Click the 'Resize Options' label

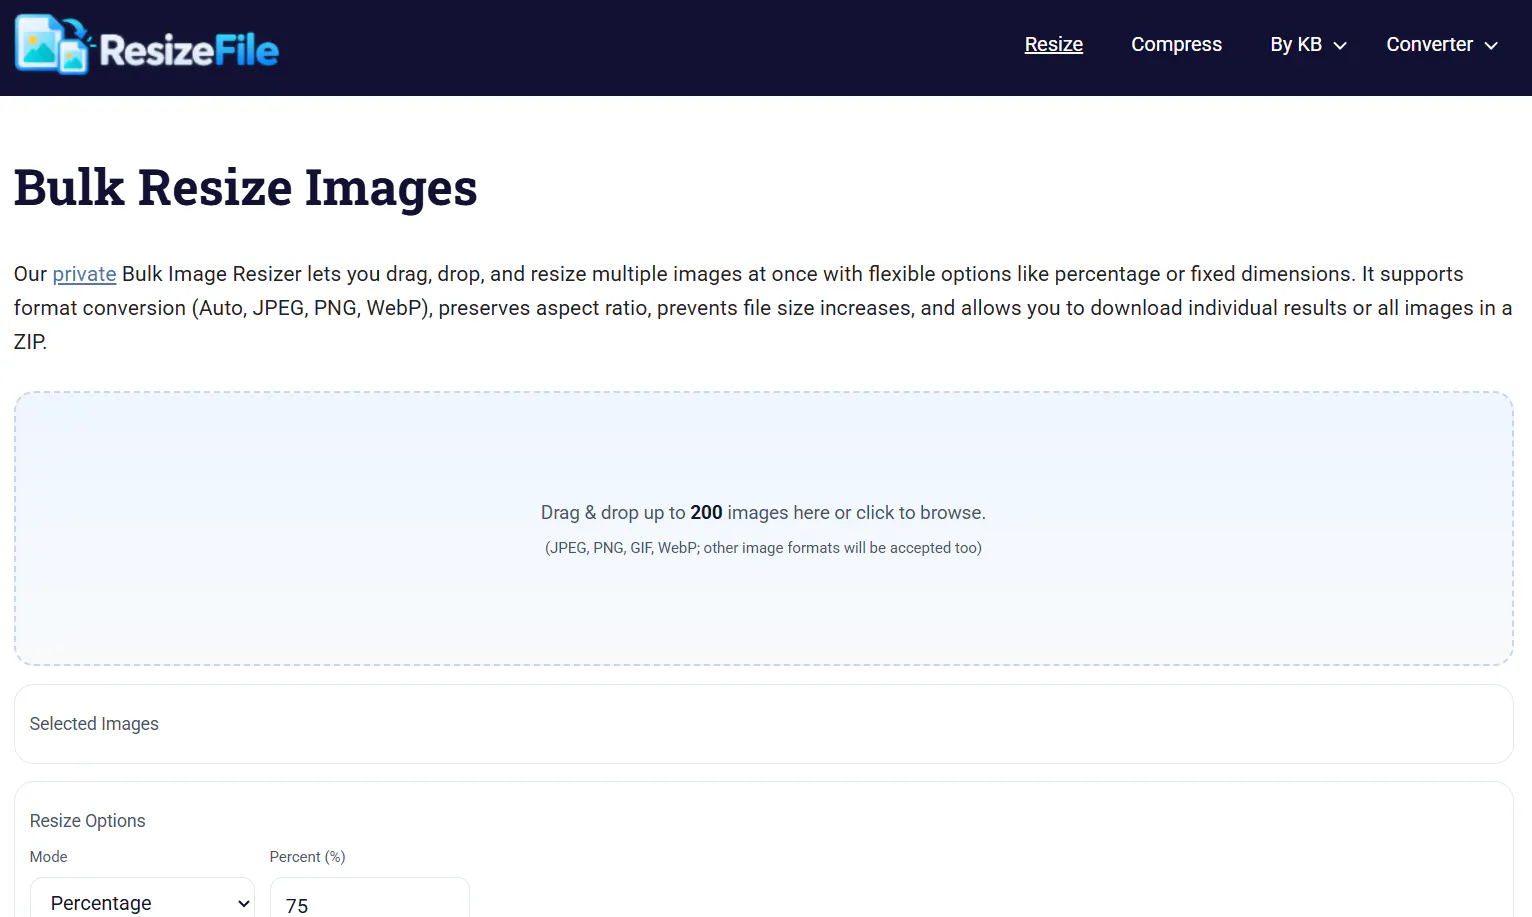point(88,821)
